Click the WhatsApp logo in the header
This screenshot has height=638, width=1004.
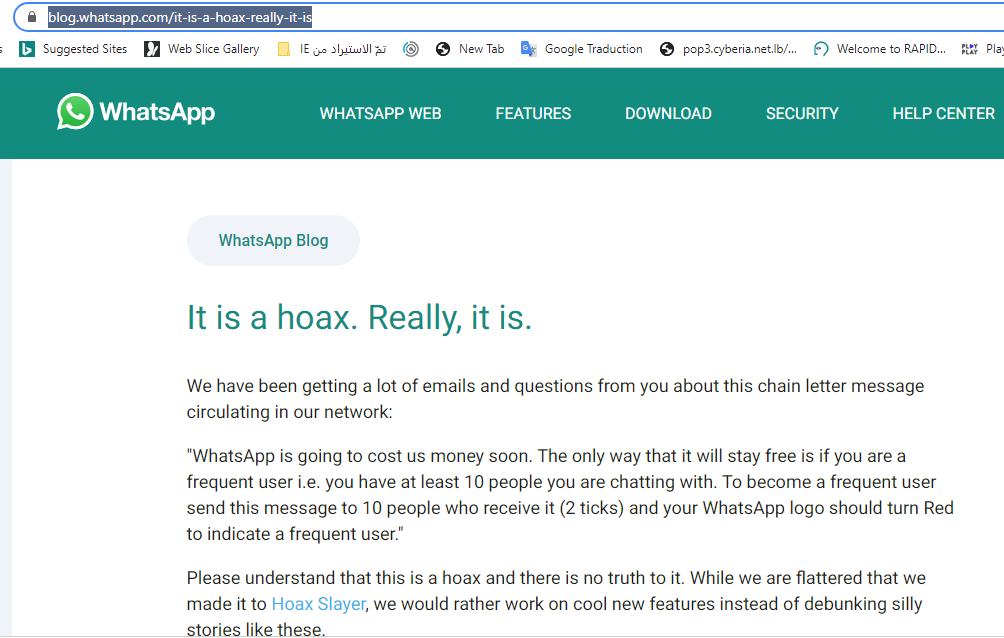tap(136, 112)
